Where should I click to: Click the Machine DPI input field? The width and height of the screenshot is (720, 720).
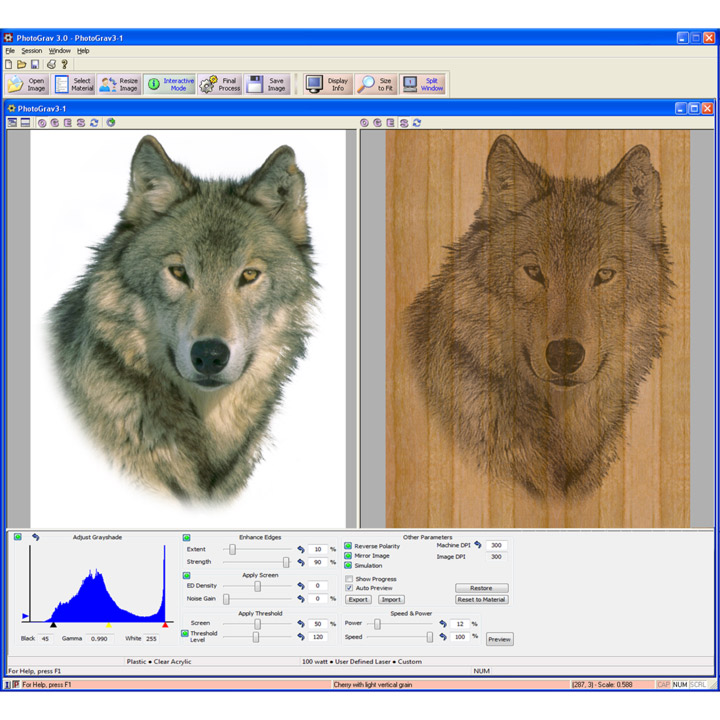[x=496, y=546]
